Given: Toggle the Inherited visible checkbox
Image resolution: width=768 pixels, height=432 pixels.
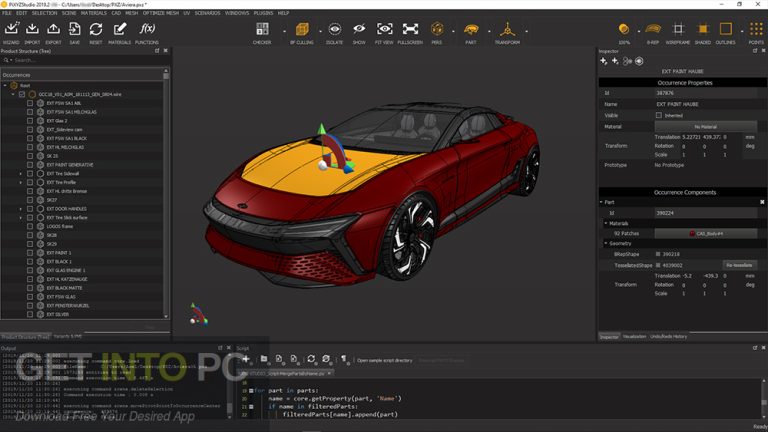Looking at the screenshot, I should pos(658,115).
